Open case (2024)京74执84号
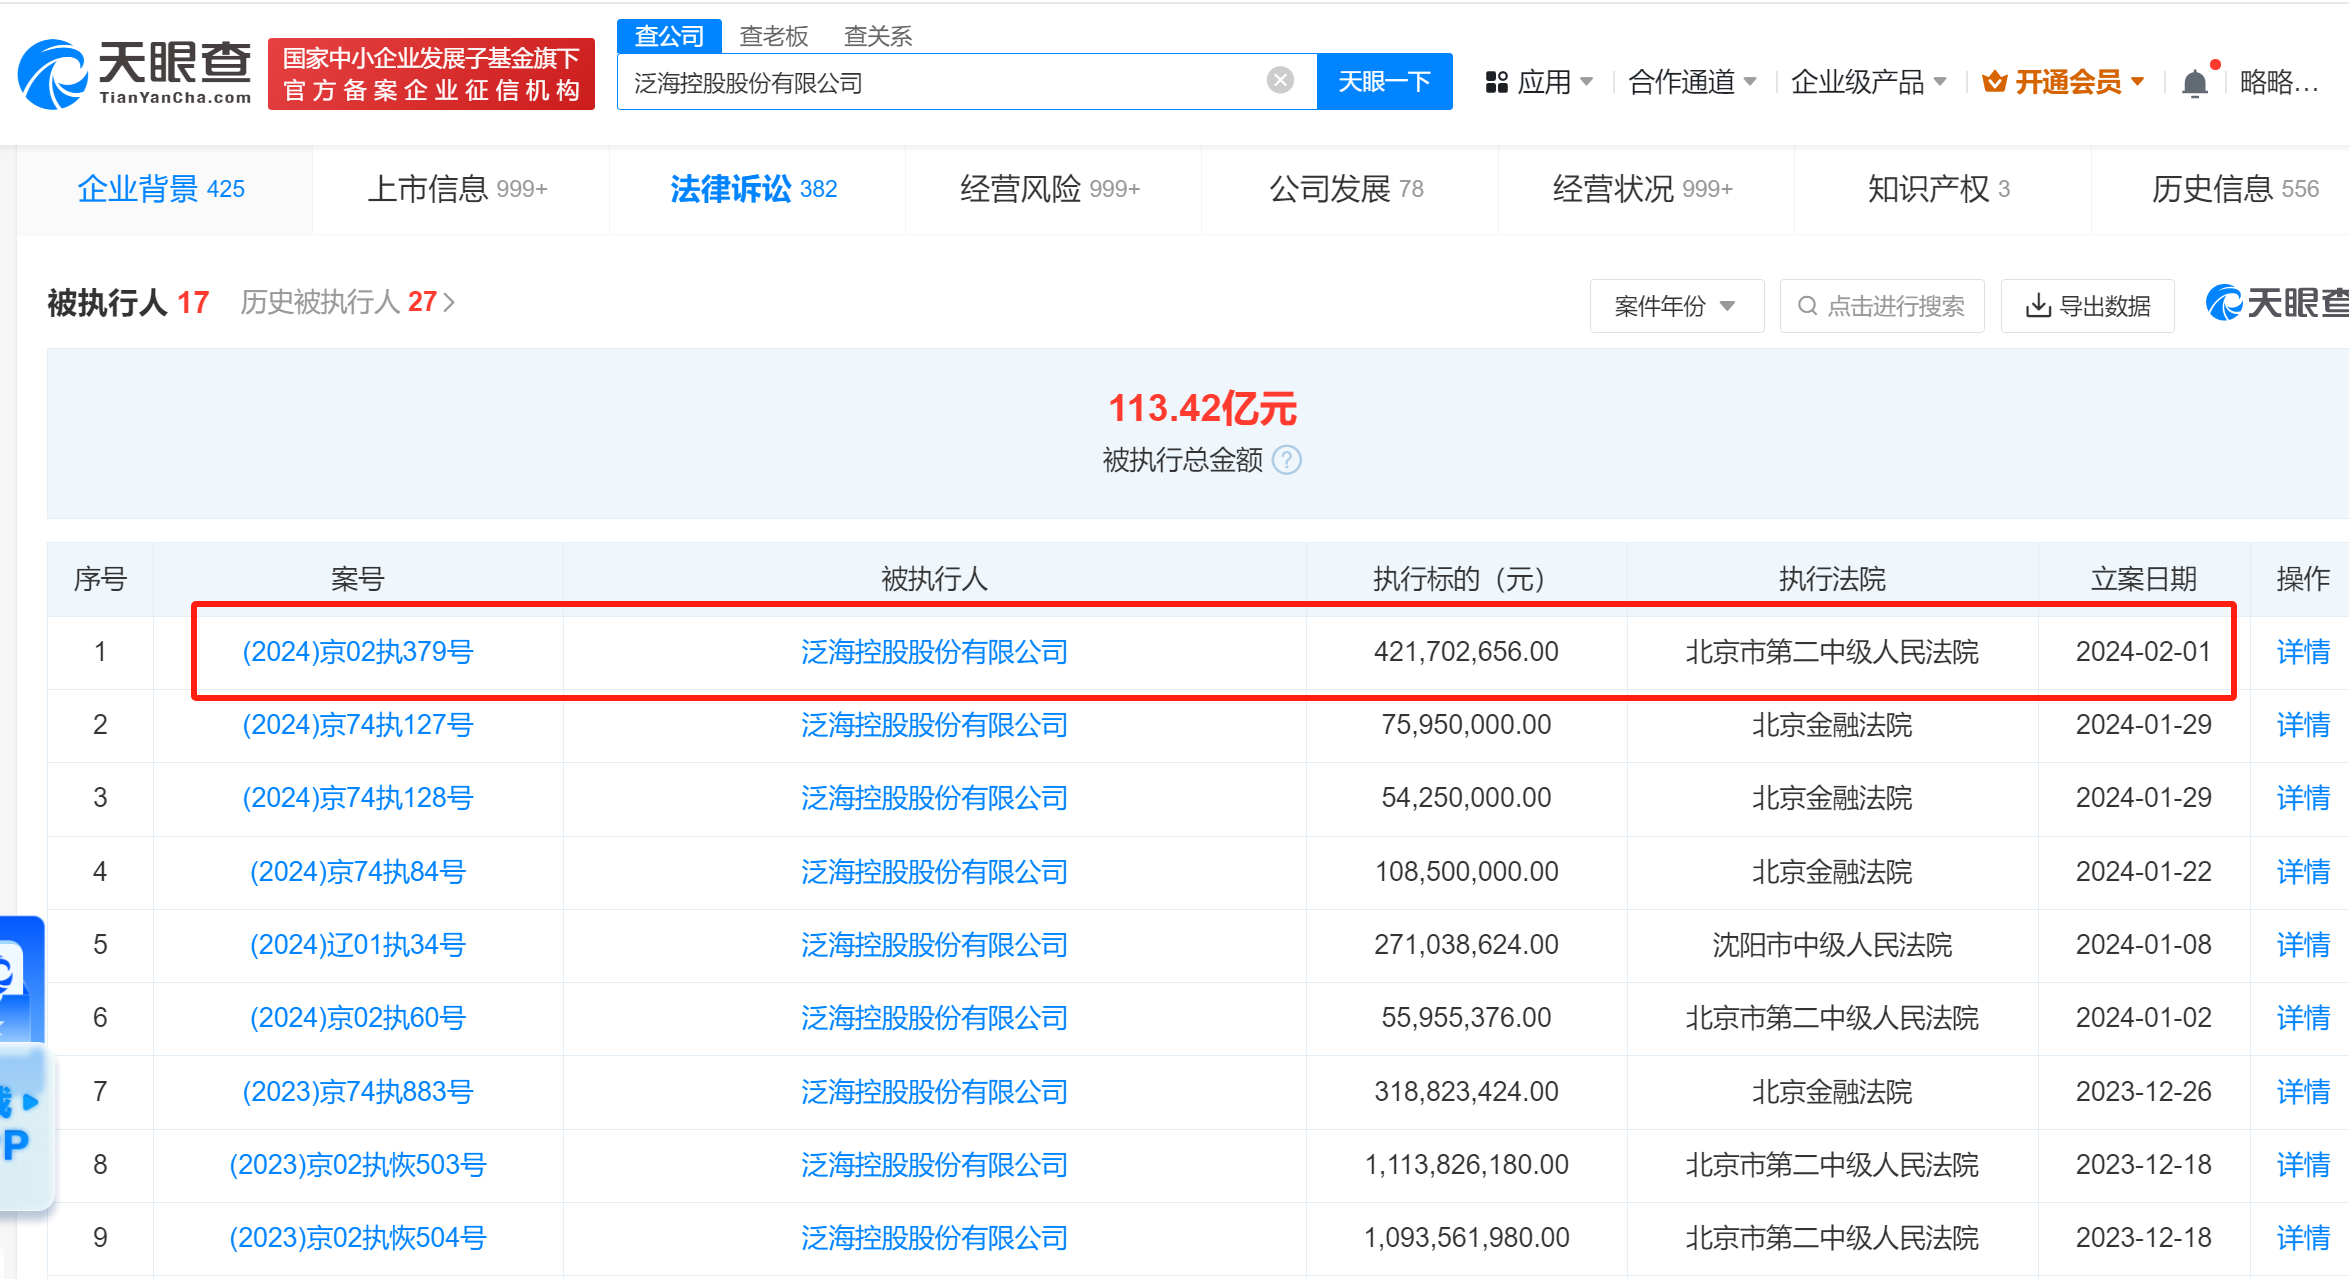This screenshot has width=2349, height=1279. coord(358,872)
